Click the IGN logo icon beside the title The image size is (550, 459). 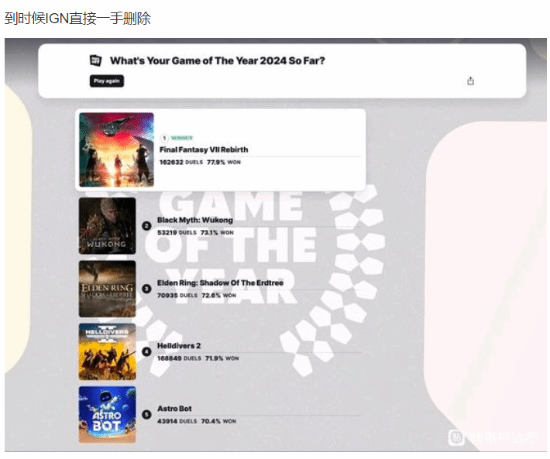(x=96, y=60)
